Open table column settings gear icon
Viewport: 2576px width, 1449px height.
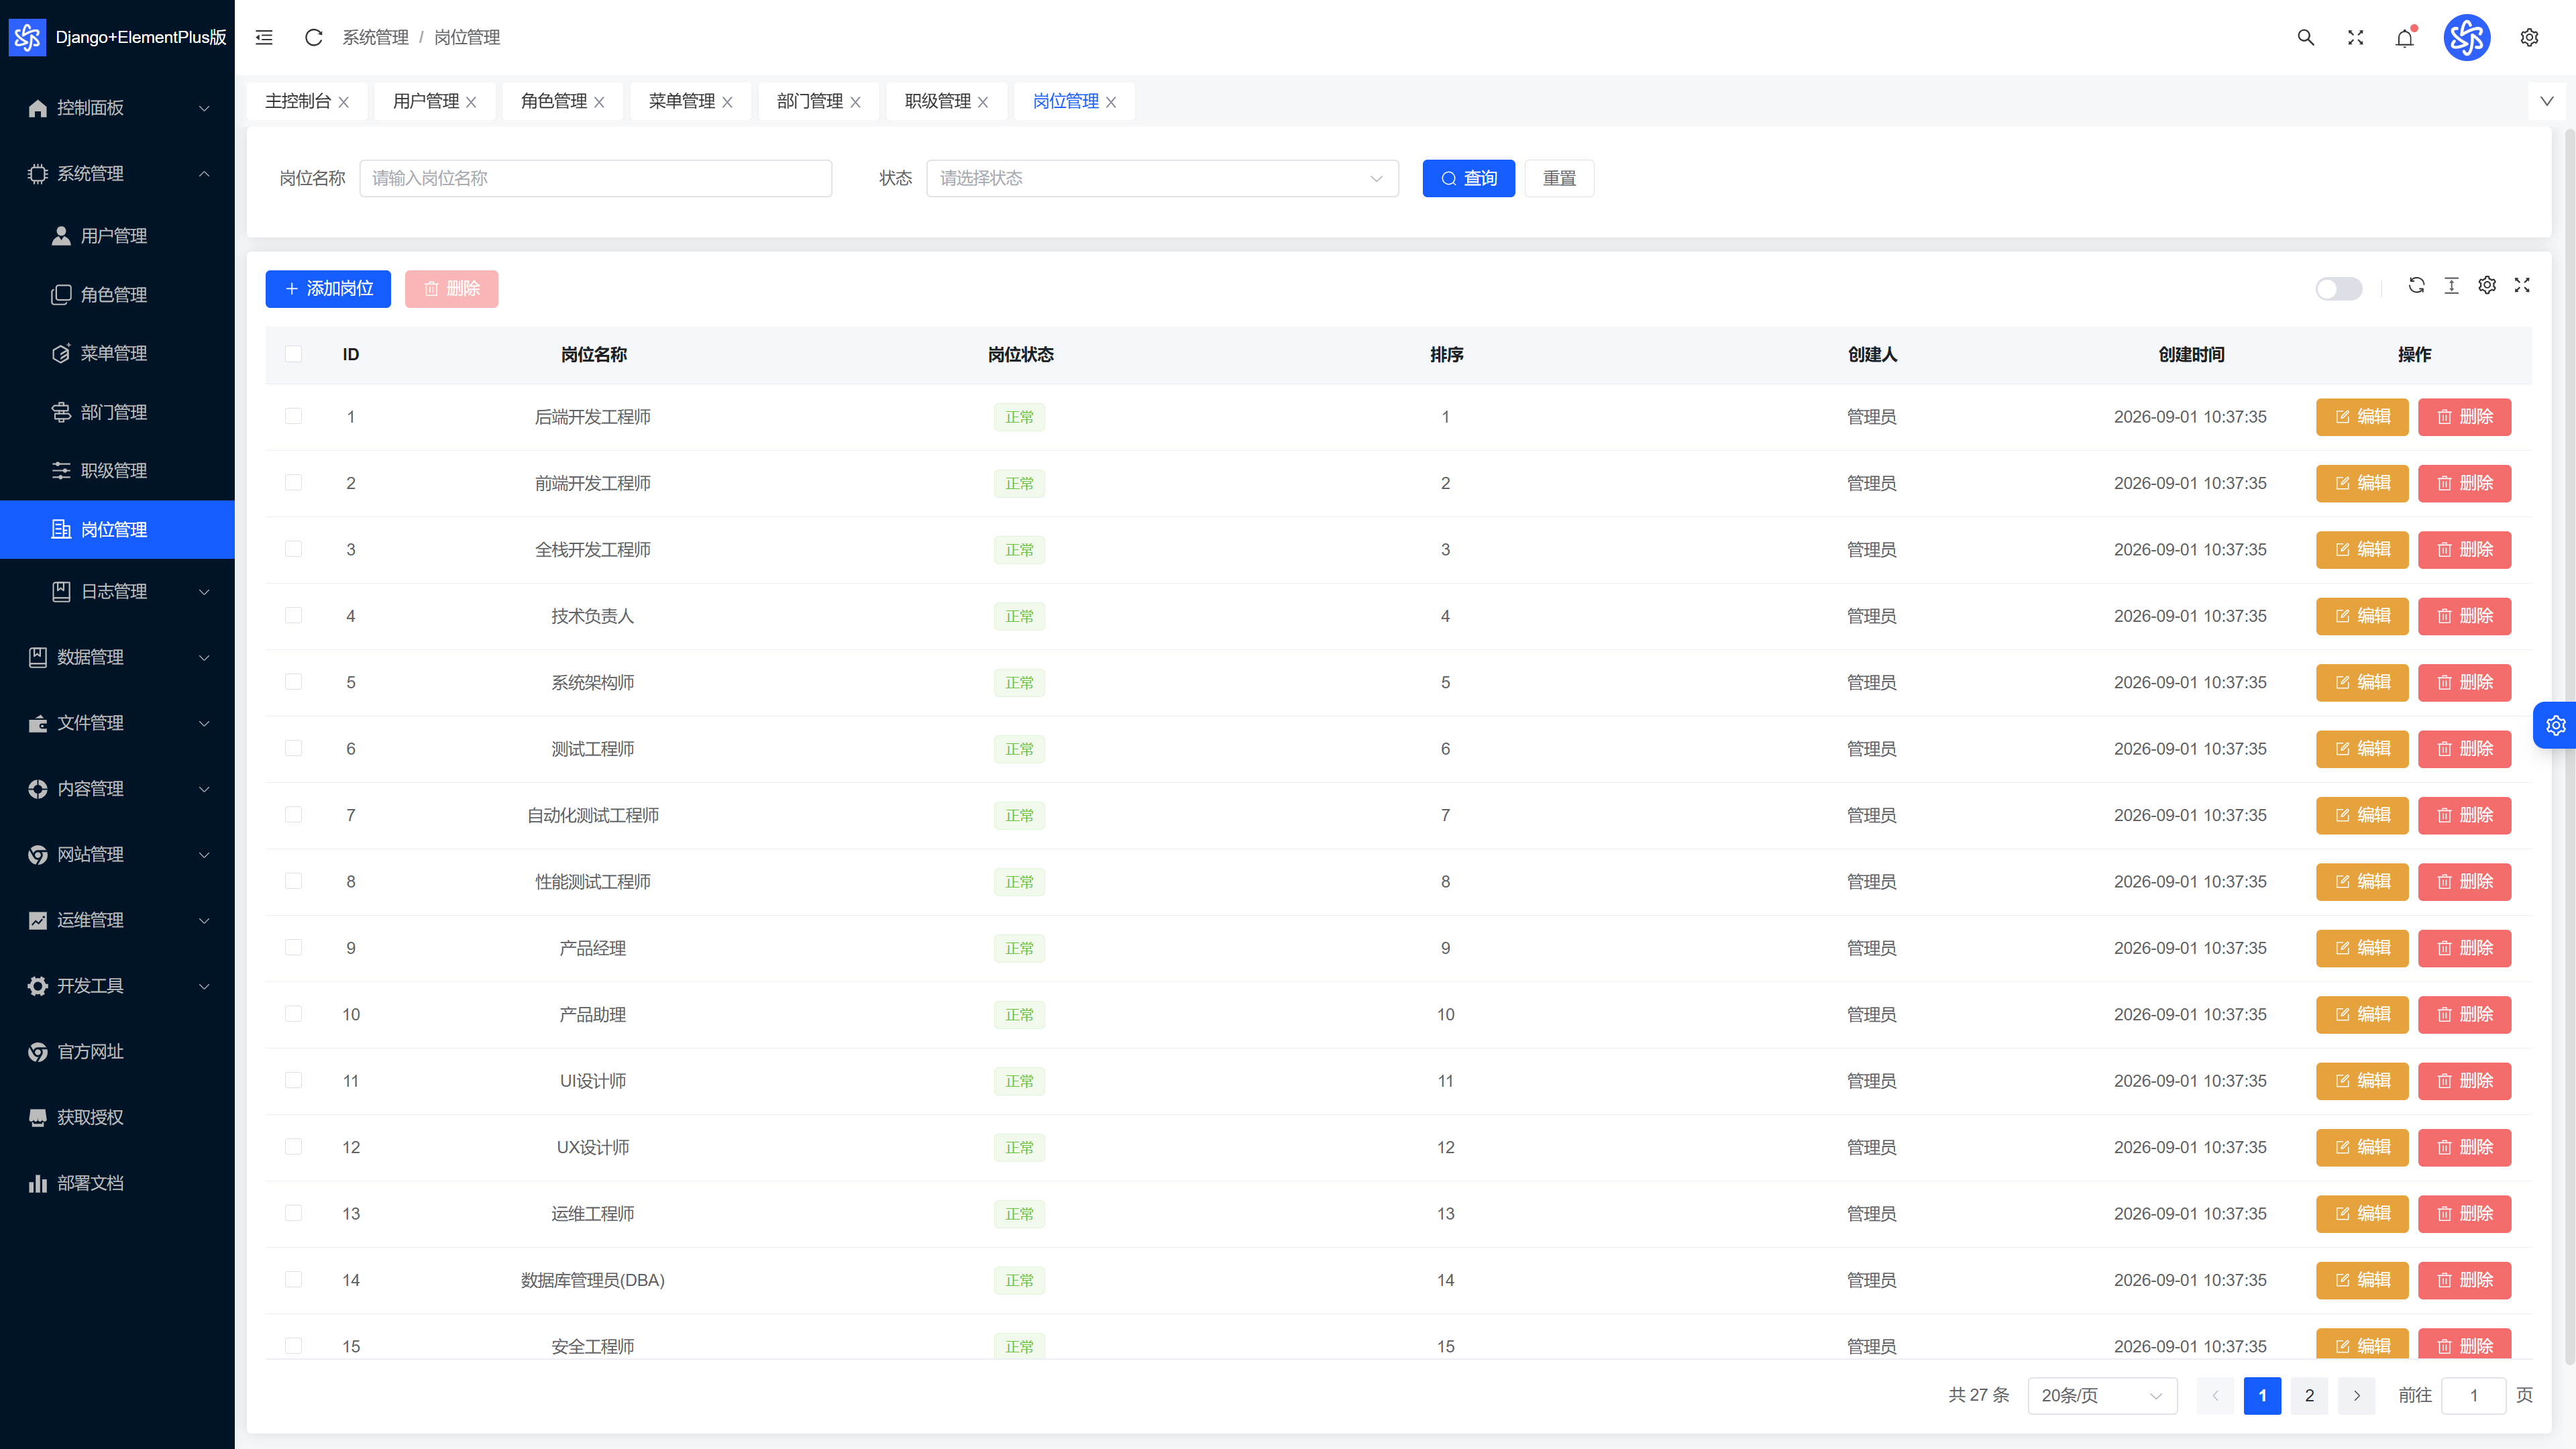[2487, 286]
